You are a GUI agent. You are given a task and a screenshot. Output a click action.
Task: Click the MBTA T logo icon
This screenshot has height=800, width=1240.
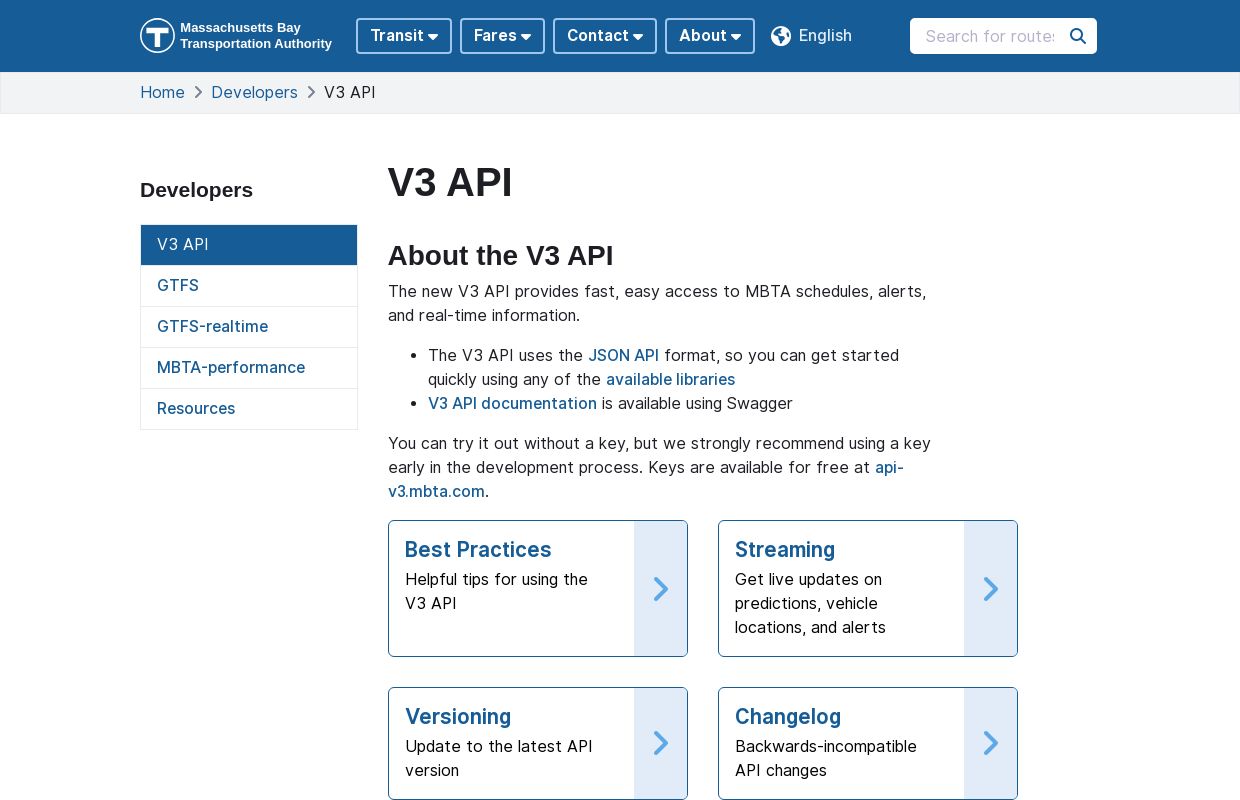(157, 36)
